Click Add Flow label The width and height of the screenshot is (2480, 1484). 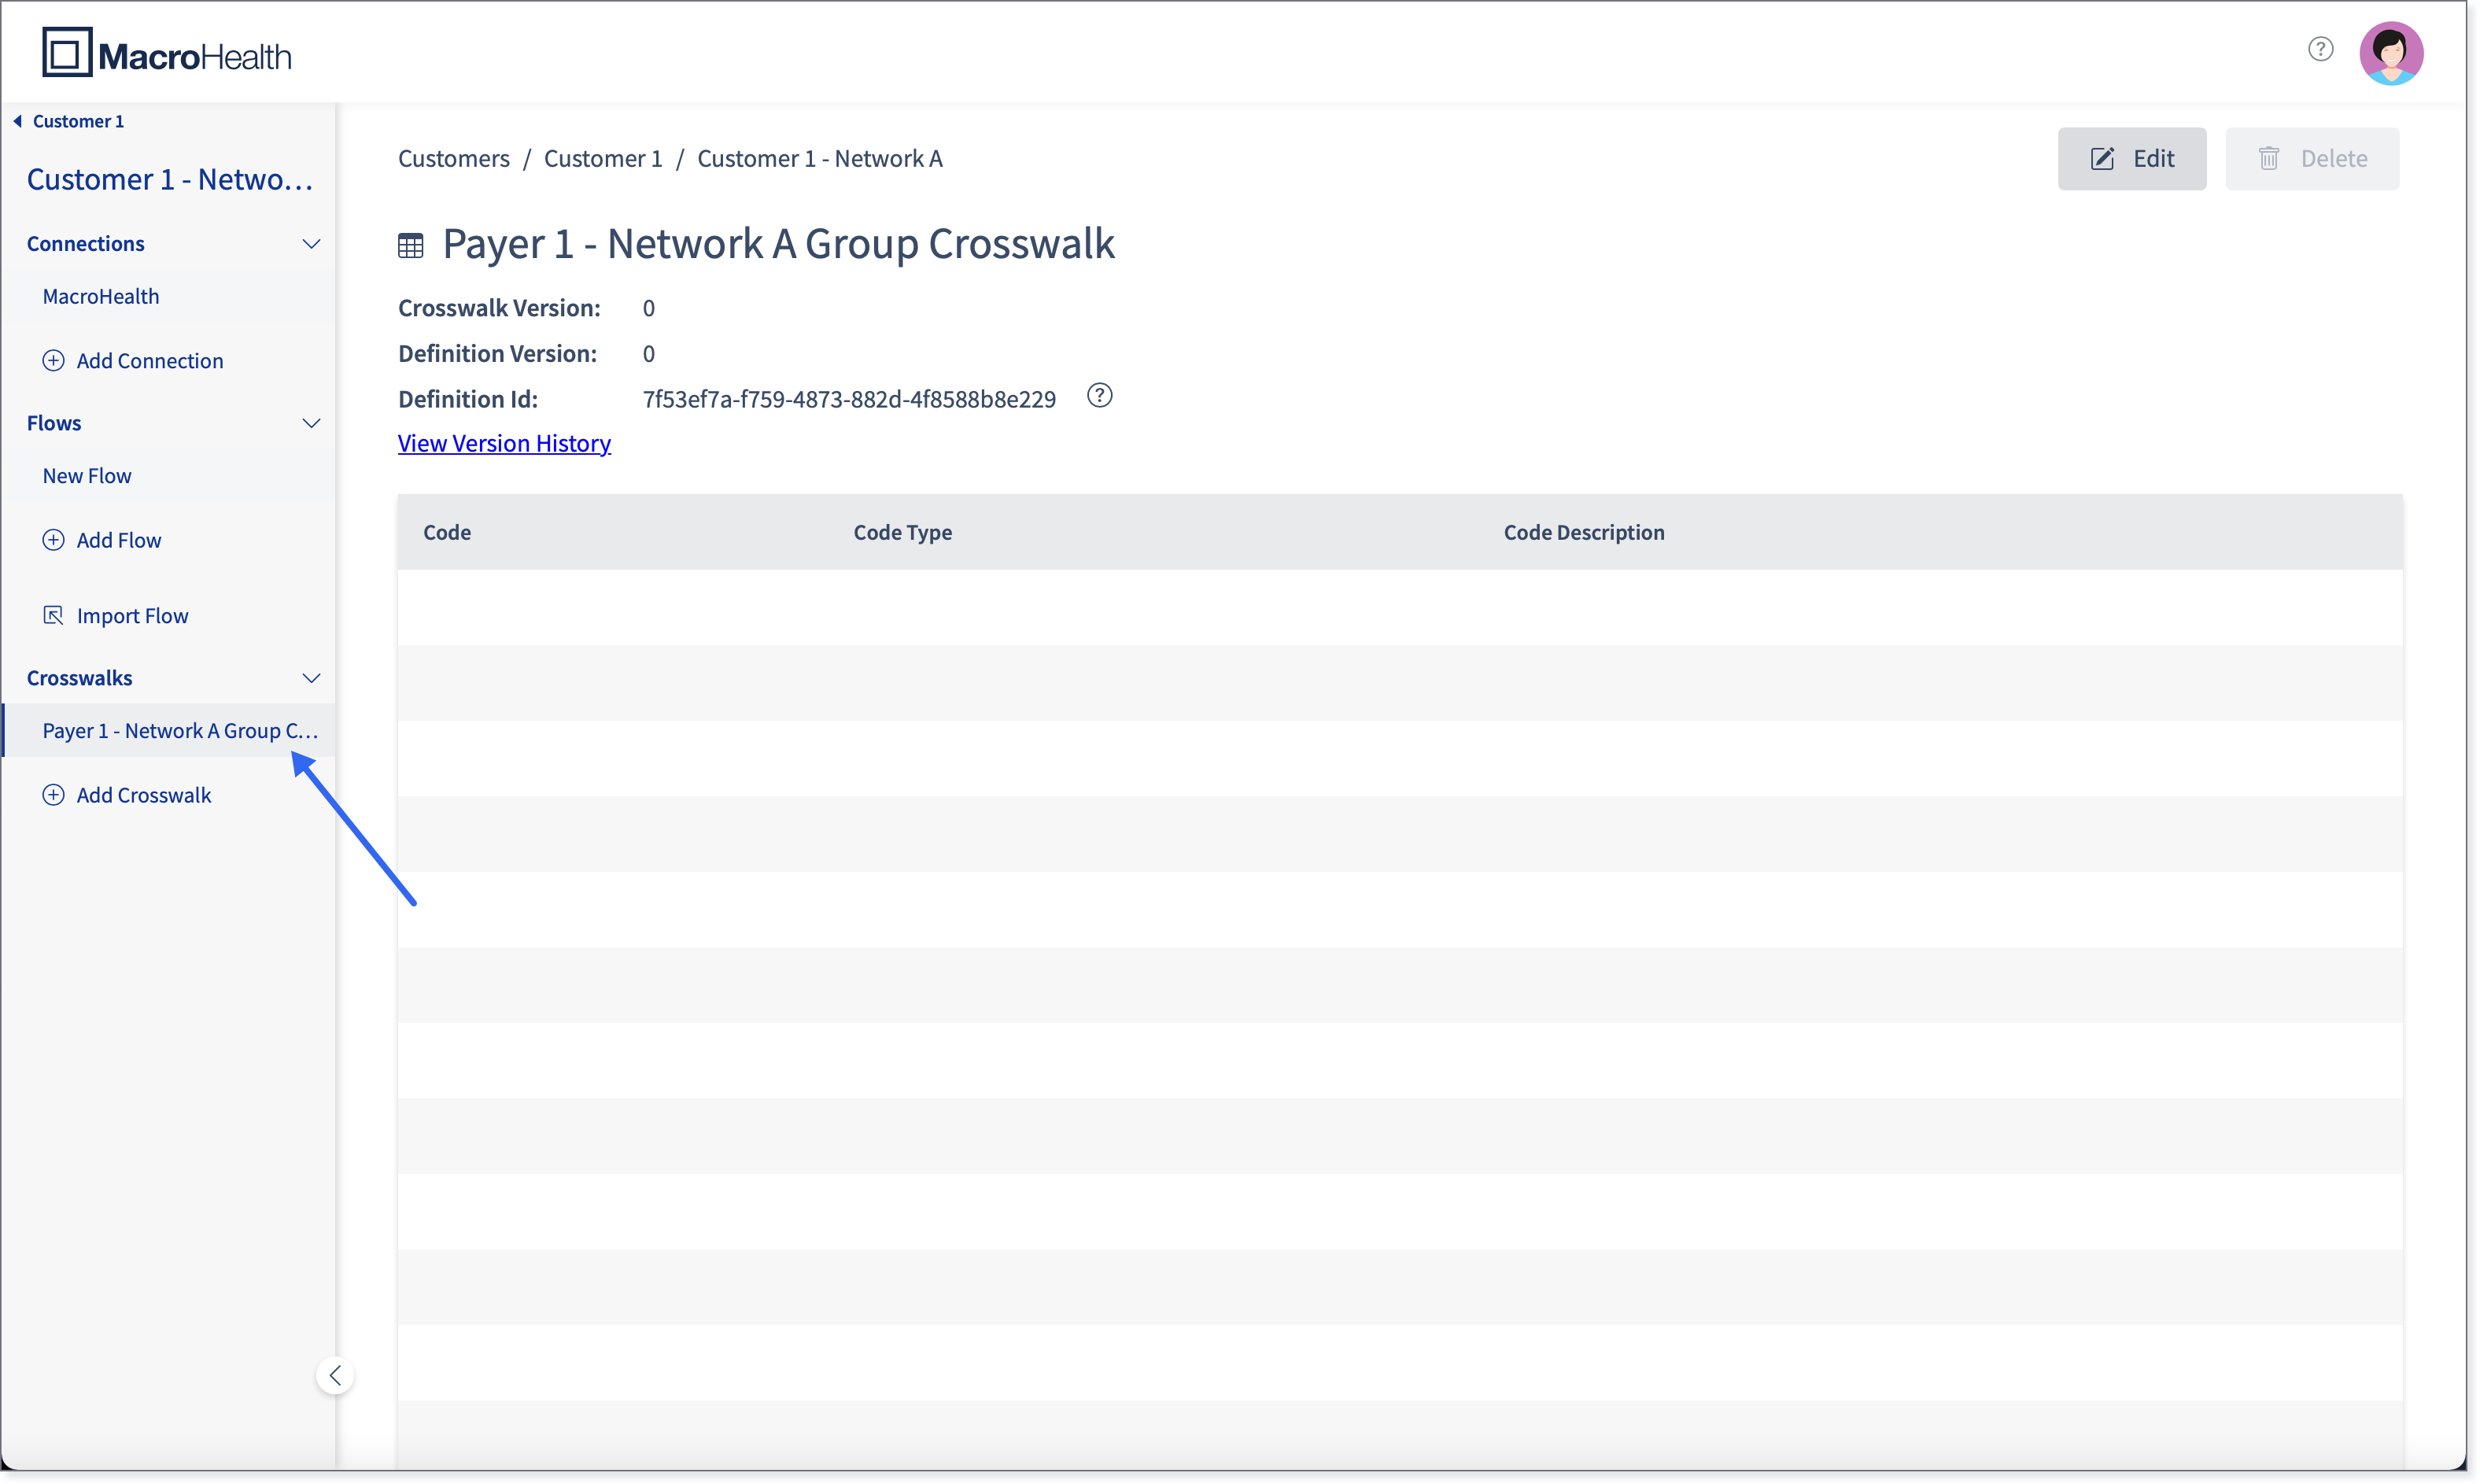[x=119, y=540]
